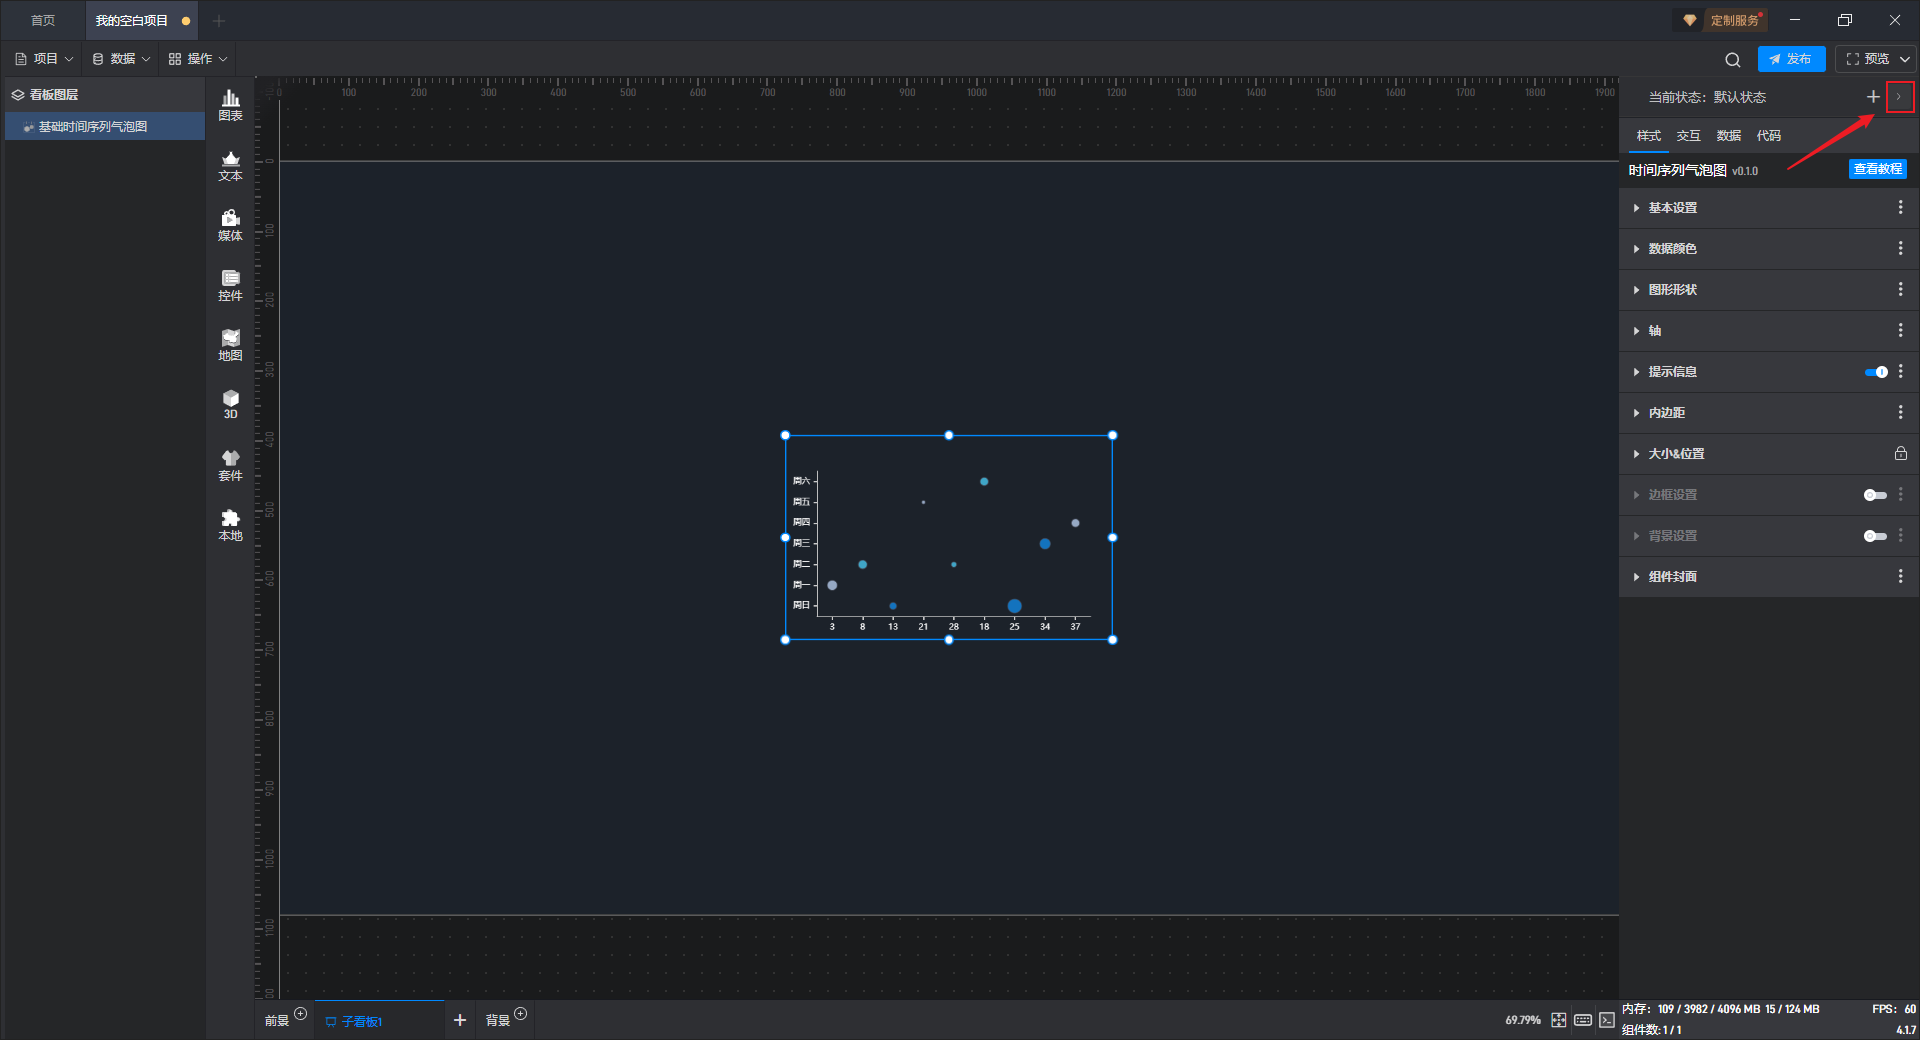This screenshot has width=1920, height=1040.
Task: Open 轴 more options menu
Action: tap(1900, 330)
